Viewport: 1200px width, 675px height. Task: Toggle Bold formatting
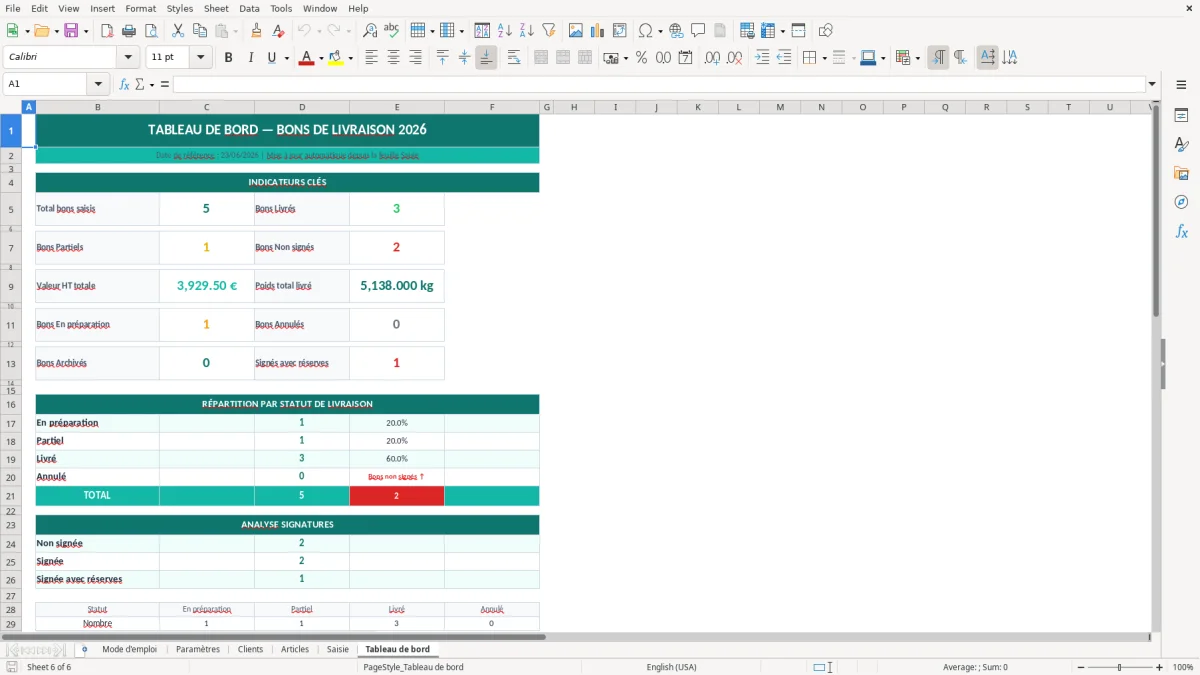pos(228,58)
